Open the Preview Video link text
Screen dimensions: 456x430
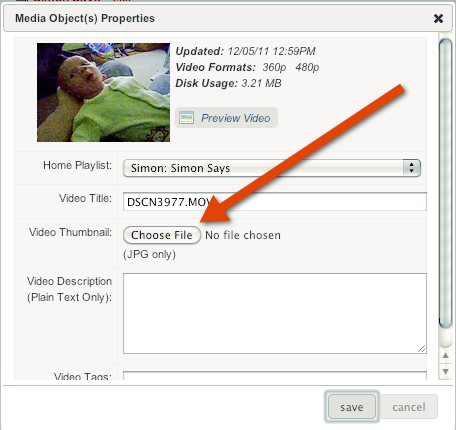coord(236,118)
